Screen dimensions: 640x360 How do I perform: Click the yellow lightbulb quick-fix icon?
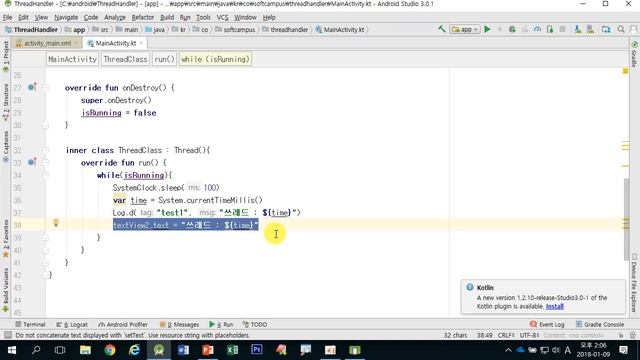(56, 222)
